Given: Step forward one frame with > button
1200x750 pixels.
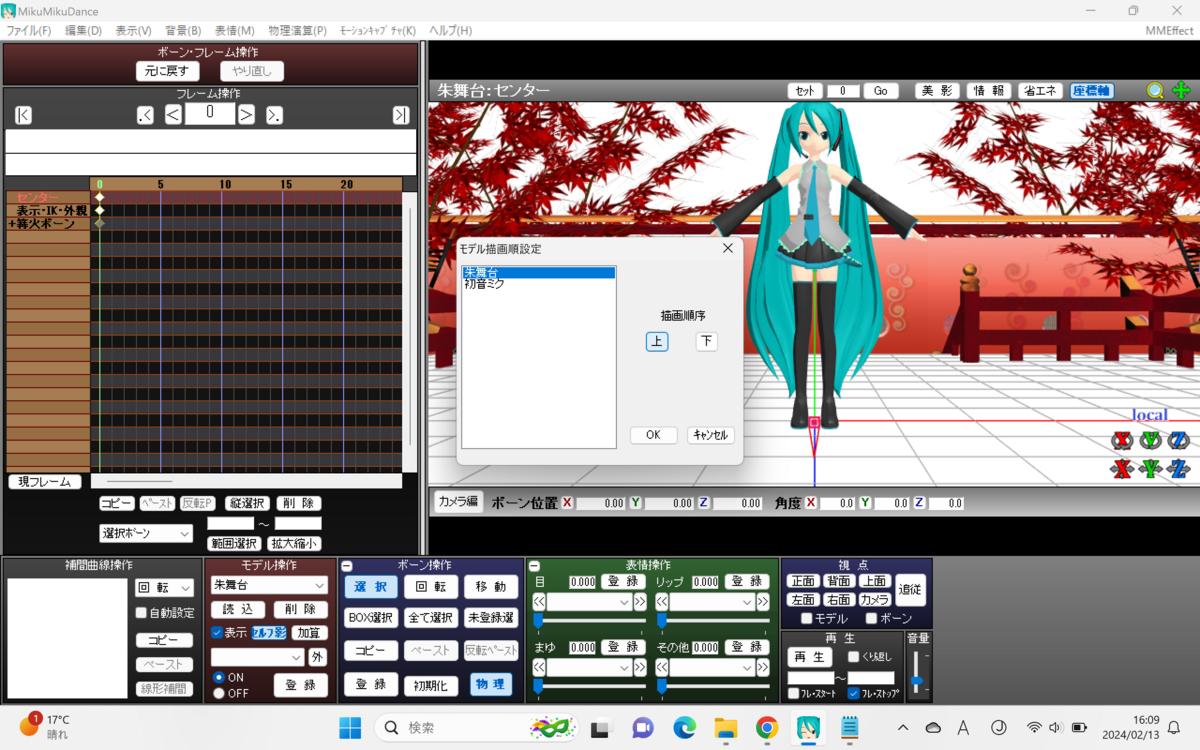Looking at the screenshot, I should [x=246, y=115].
